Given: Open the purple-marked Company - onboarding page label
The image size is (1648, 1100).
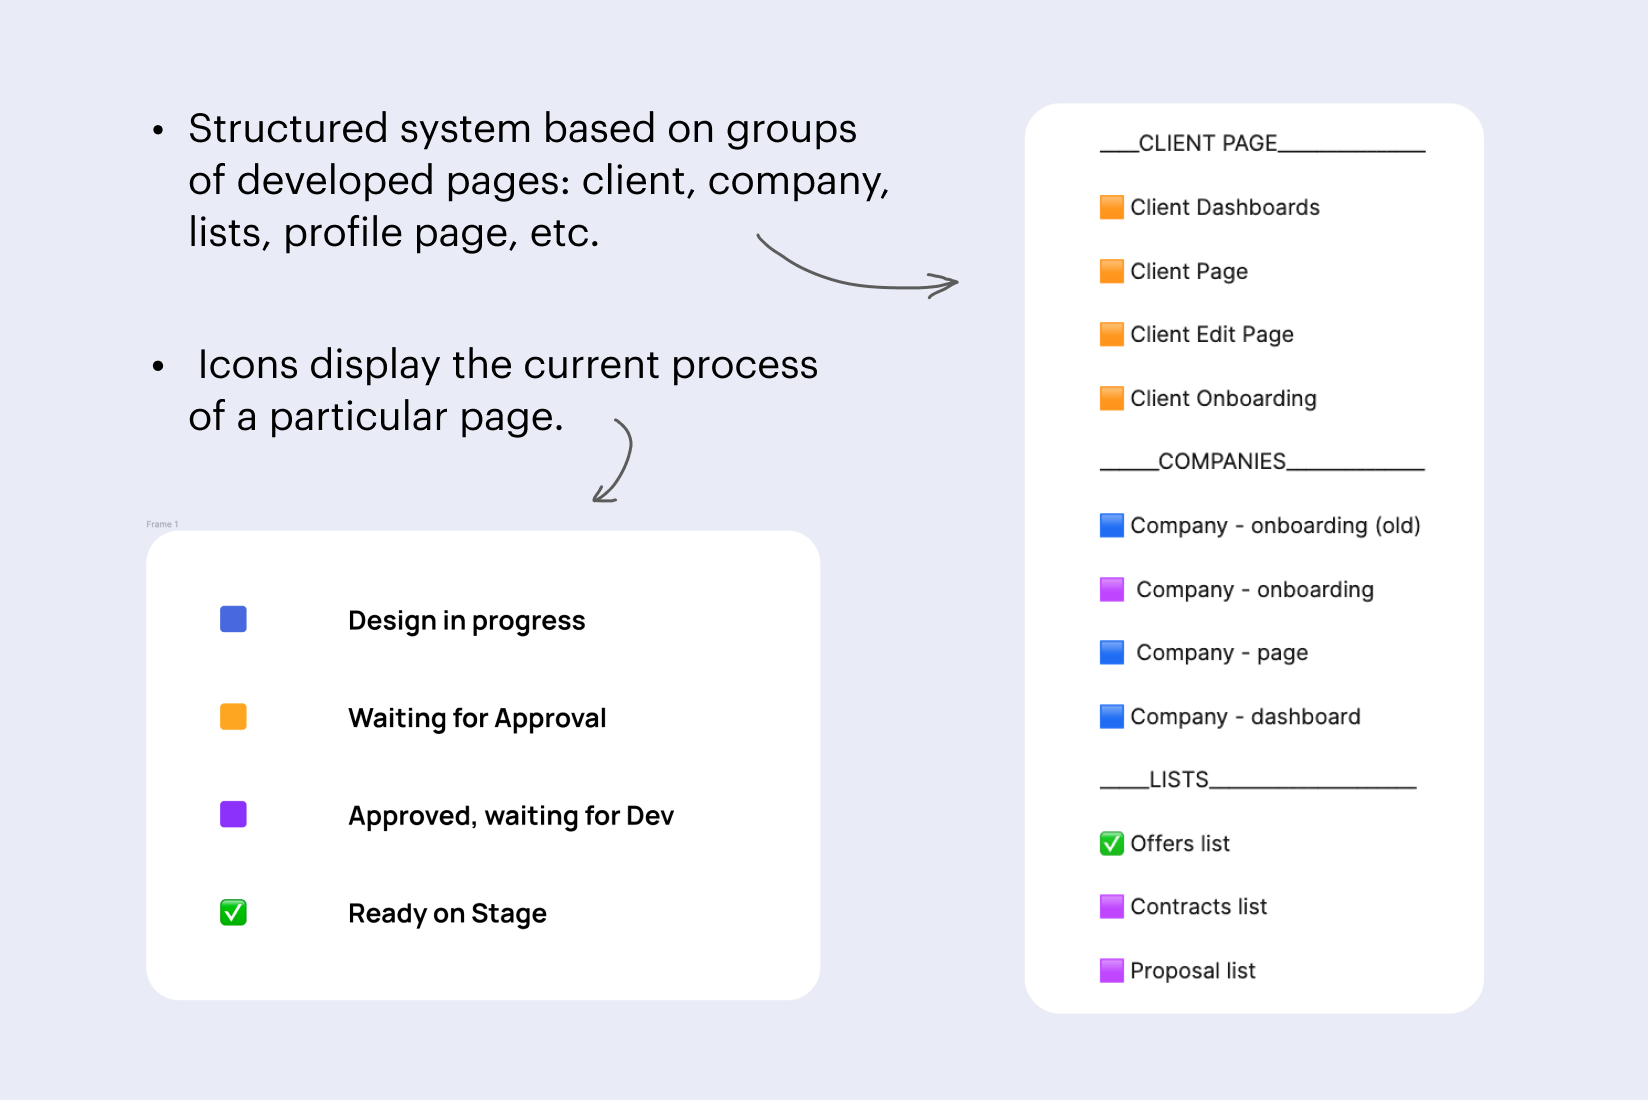Looking at the screenshot, I should [x=1255, y=589].
